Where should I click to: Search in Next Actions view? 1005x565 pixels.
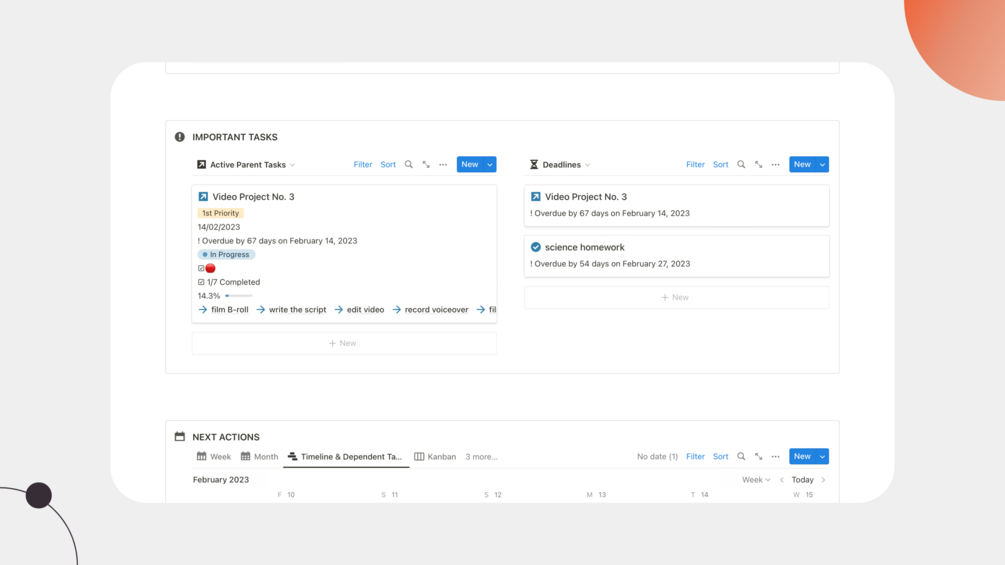[741, 457]
